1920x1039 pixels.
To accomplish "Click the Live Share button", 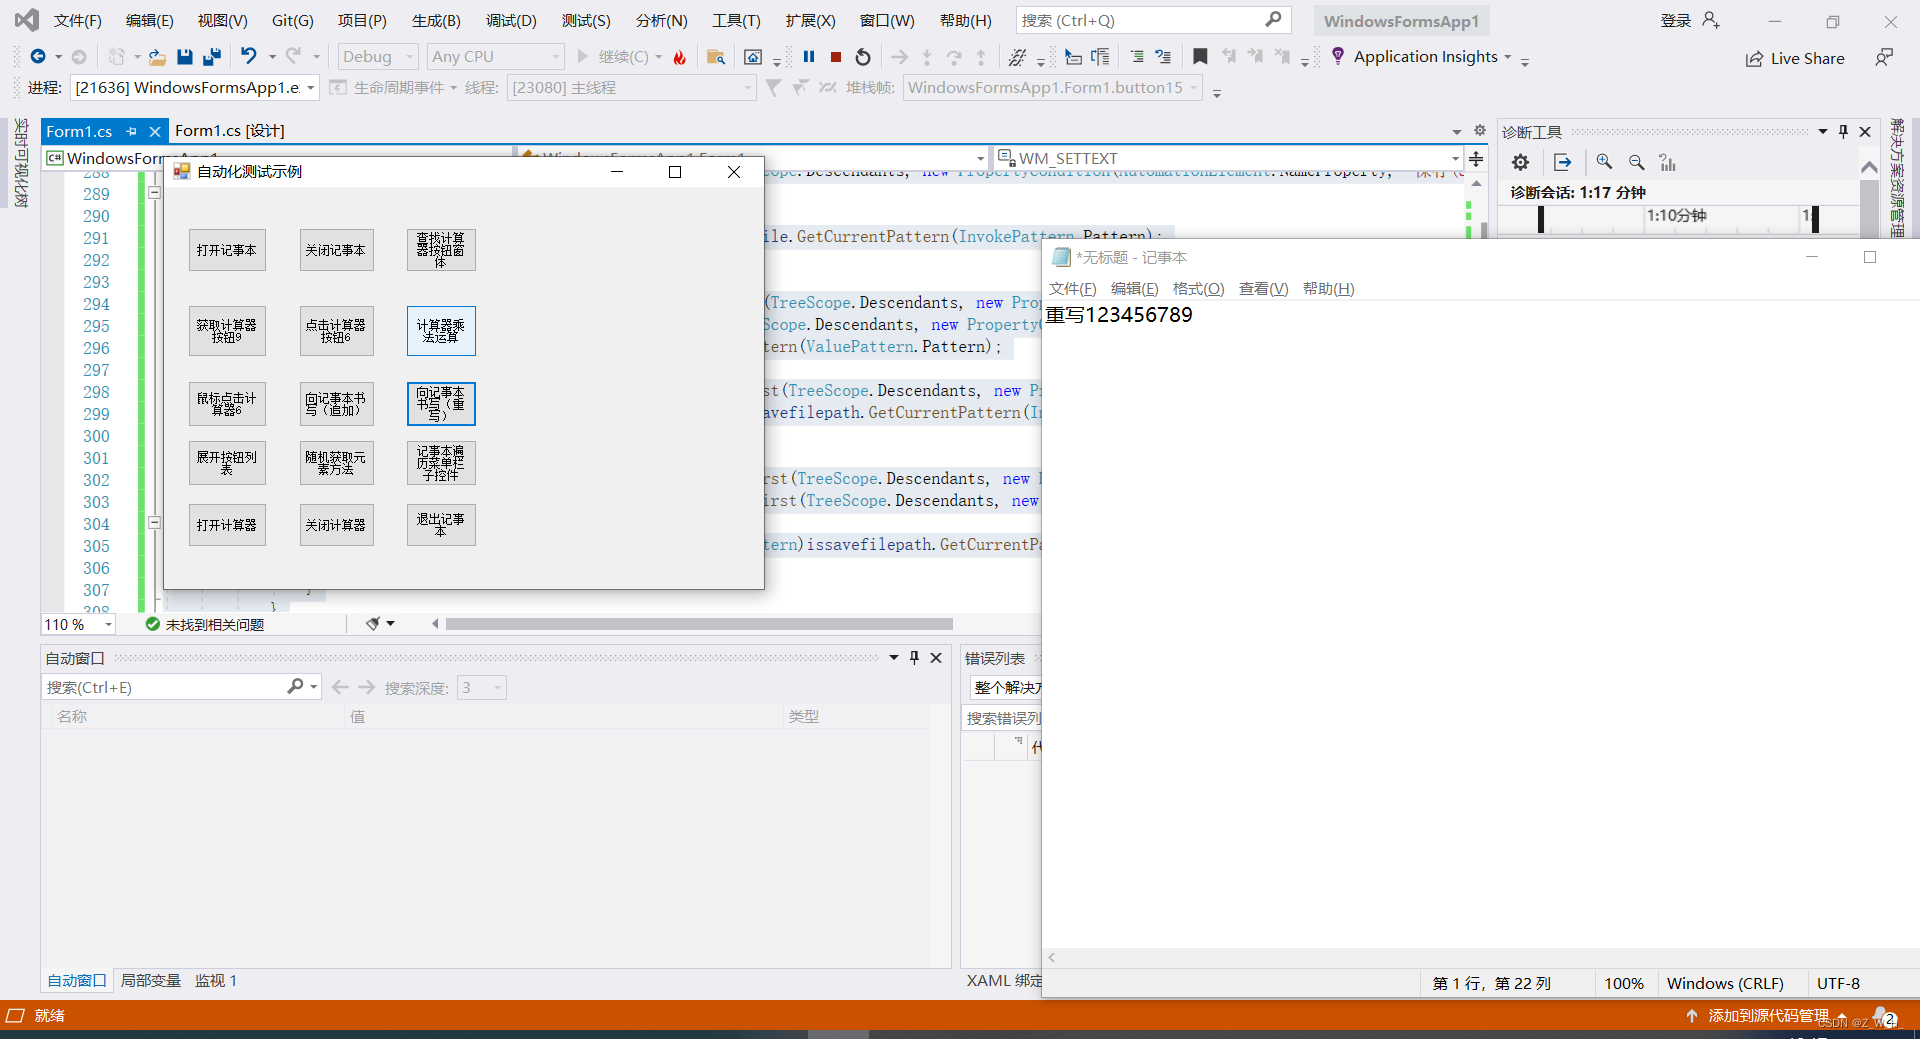I will pyautogui.click(x=1795, y=58).
